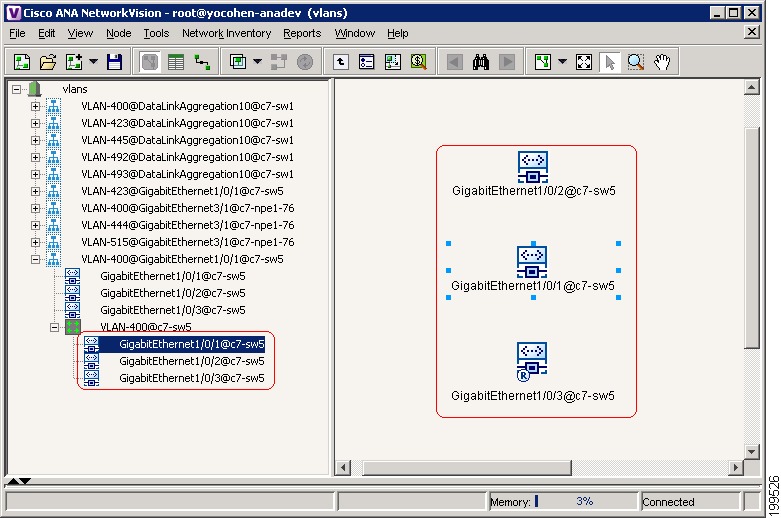The width and height of the screenshot is (781, 518).
Task: Expand VLAN-492@DataLinkAggregation10@c7-sw1 node
Action: [35, 157]
